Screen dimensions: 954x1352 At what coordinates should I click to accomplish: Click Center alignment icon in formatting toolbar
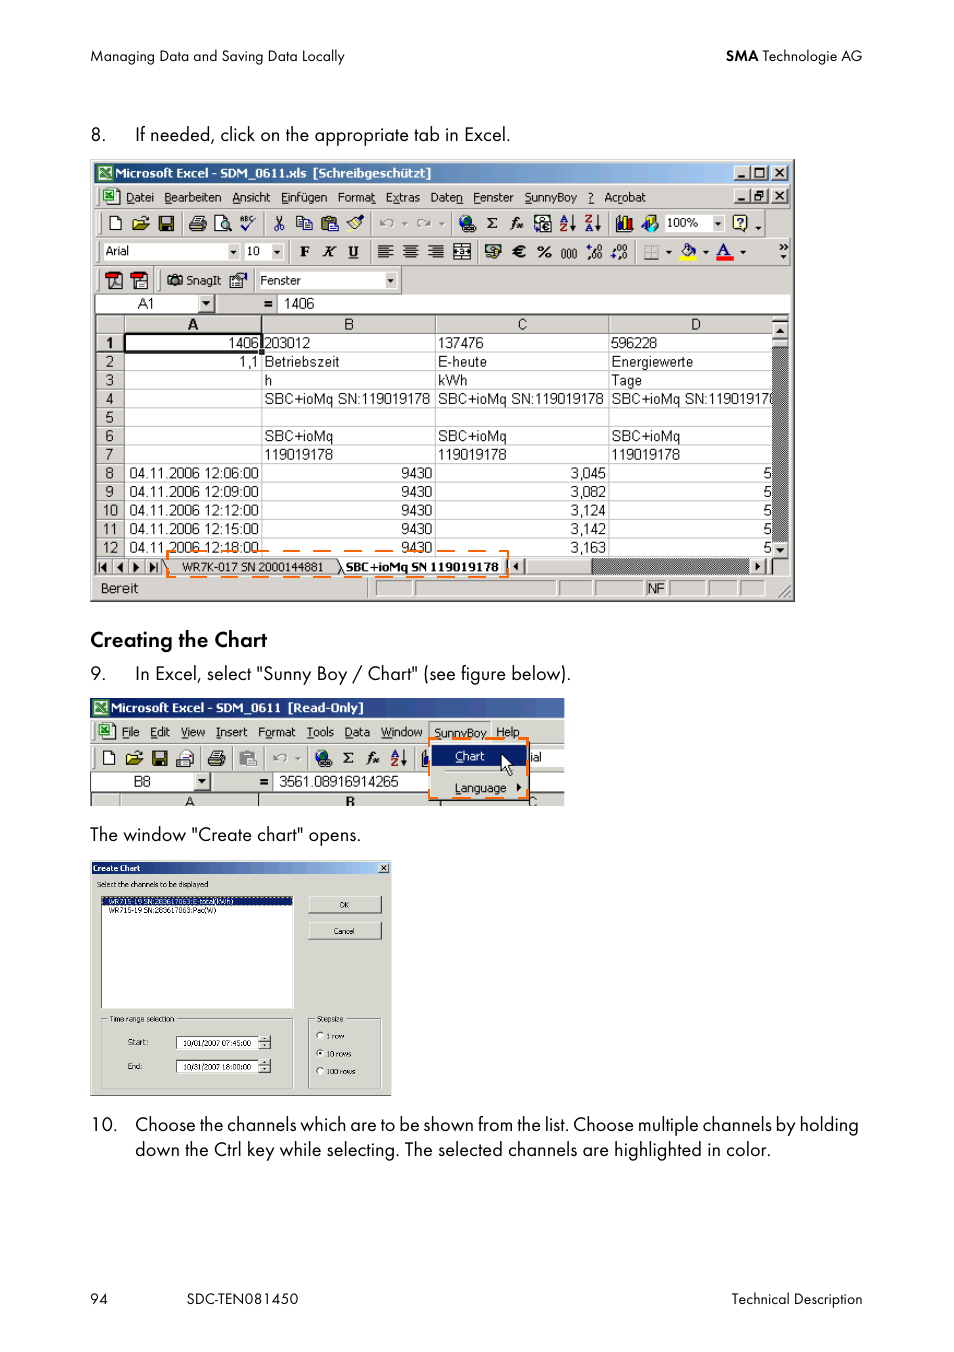(410, 252)
